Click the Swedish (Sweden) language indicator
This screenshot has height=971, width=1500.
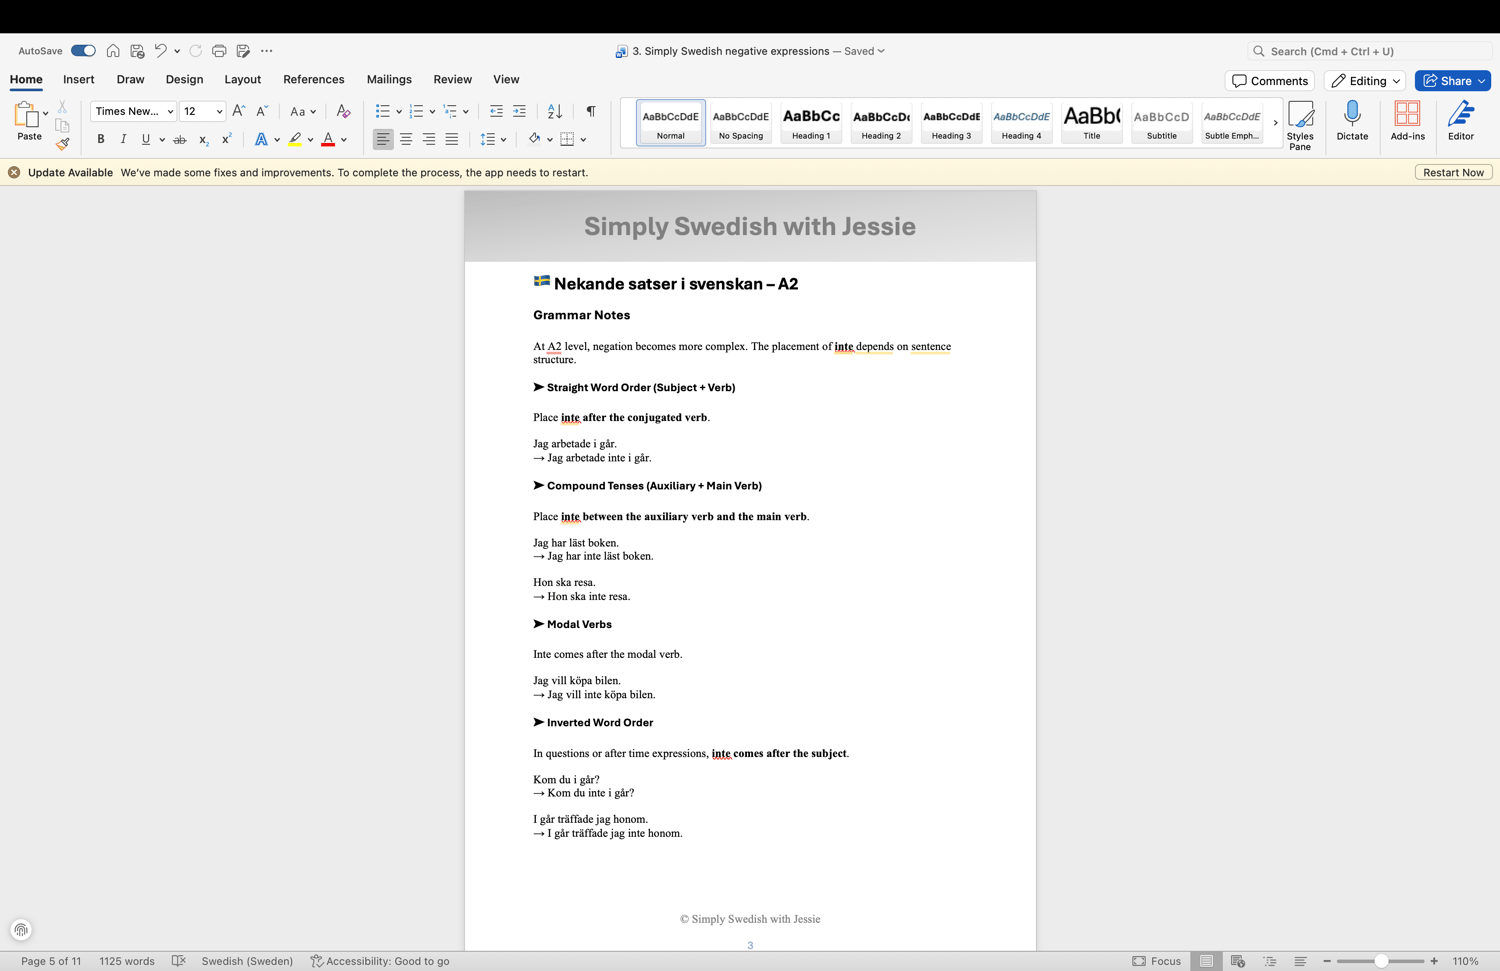247,961
